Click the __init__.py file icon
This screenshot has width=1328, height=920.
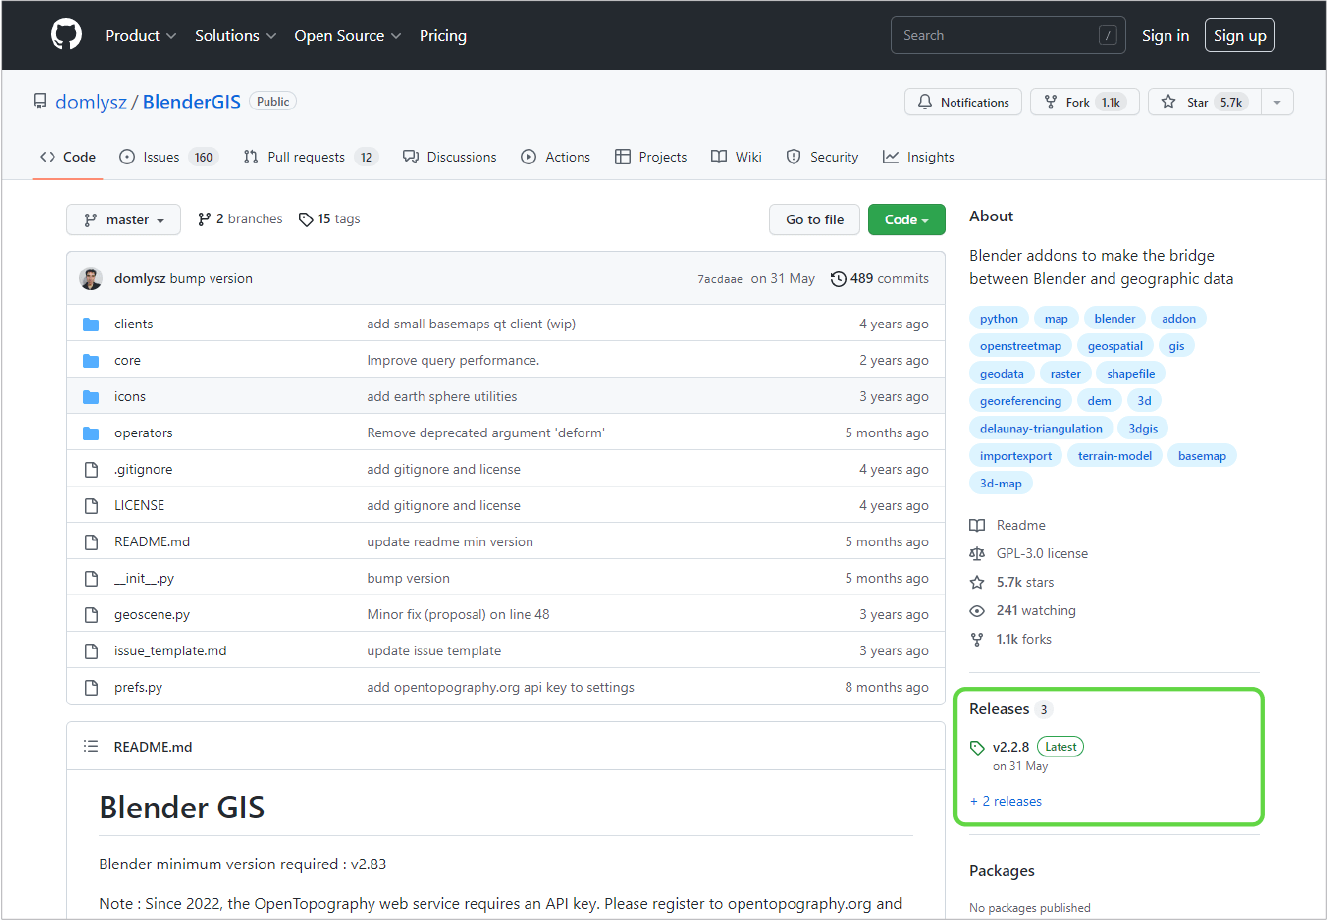click(91, 579)
